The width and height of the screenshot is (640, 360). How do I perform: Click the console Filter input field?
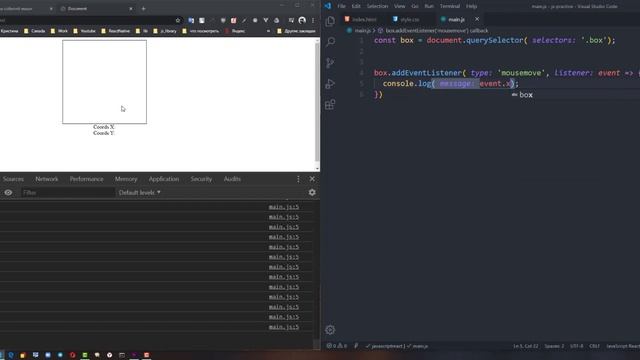[68, 192]
